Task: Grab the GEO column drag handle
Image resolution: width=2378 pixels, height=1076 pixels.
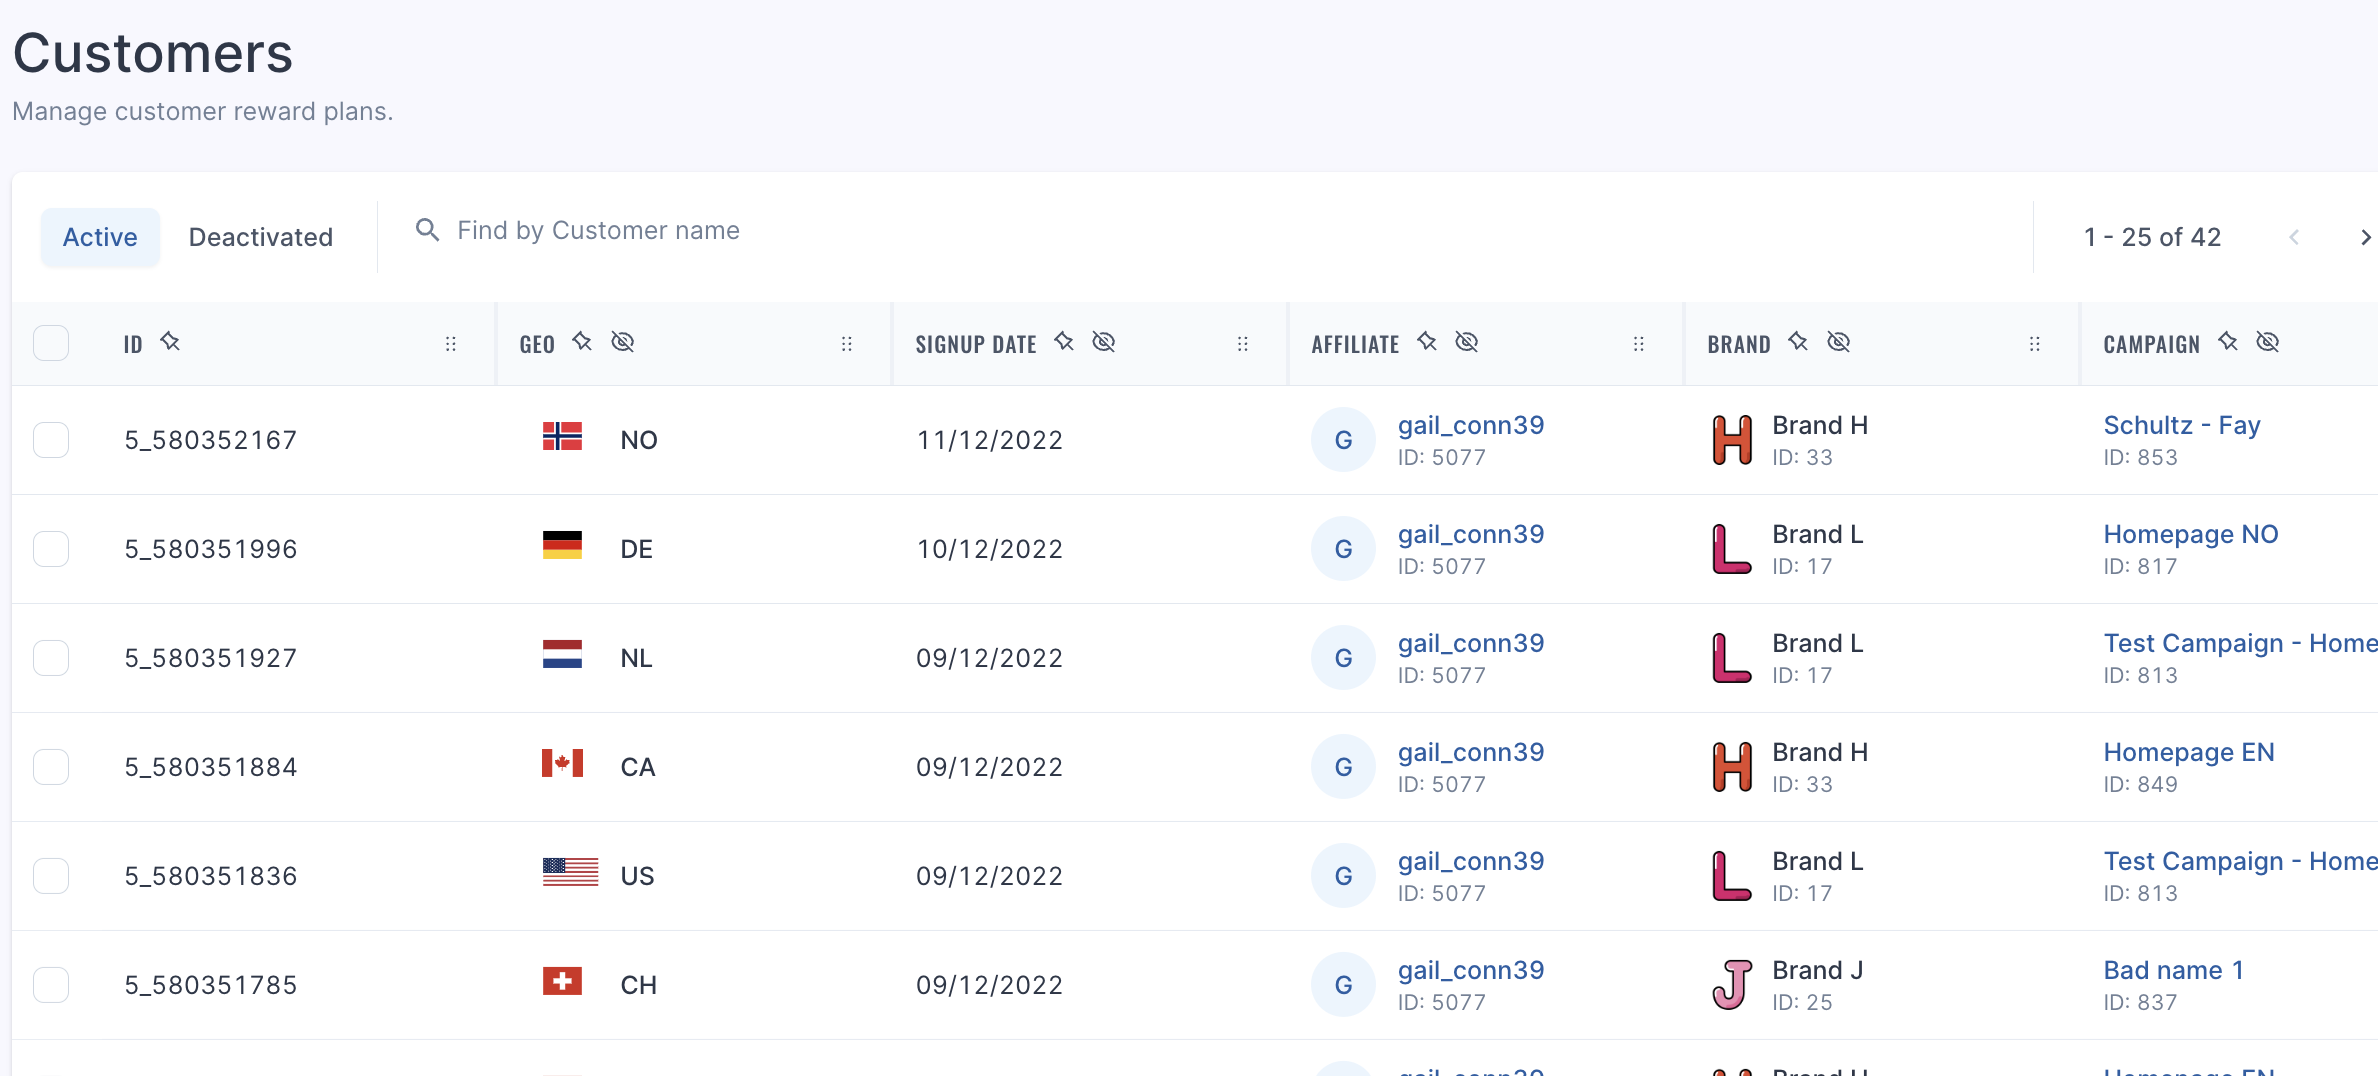Action: 847,344
